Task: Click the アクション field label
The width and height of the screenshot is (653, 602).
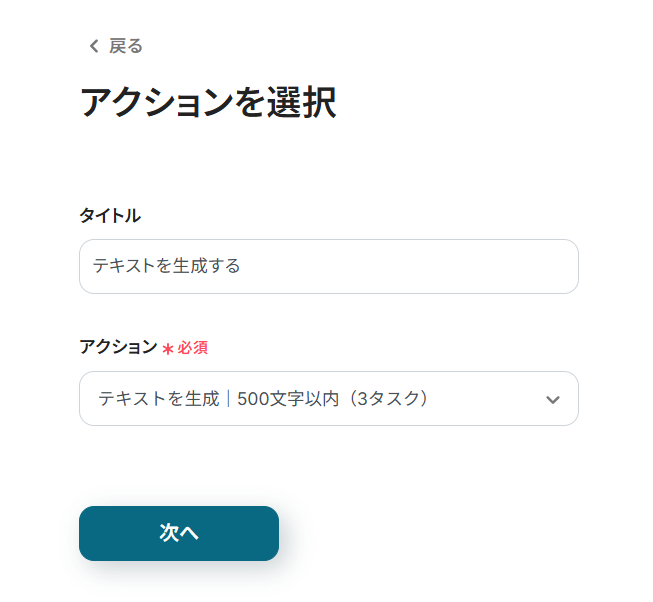Action: pos(118,347)
